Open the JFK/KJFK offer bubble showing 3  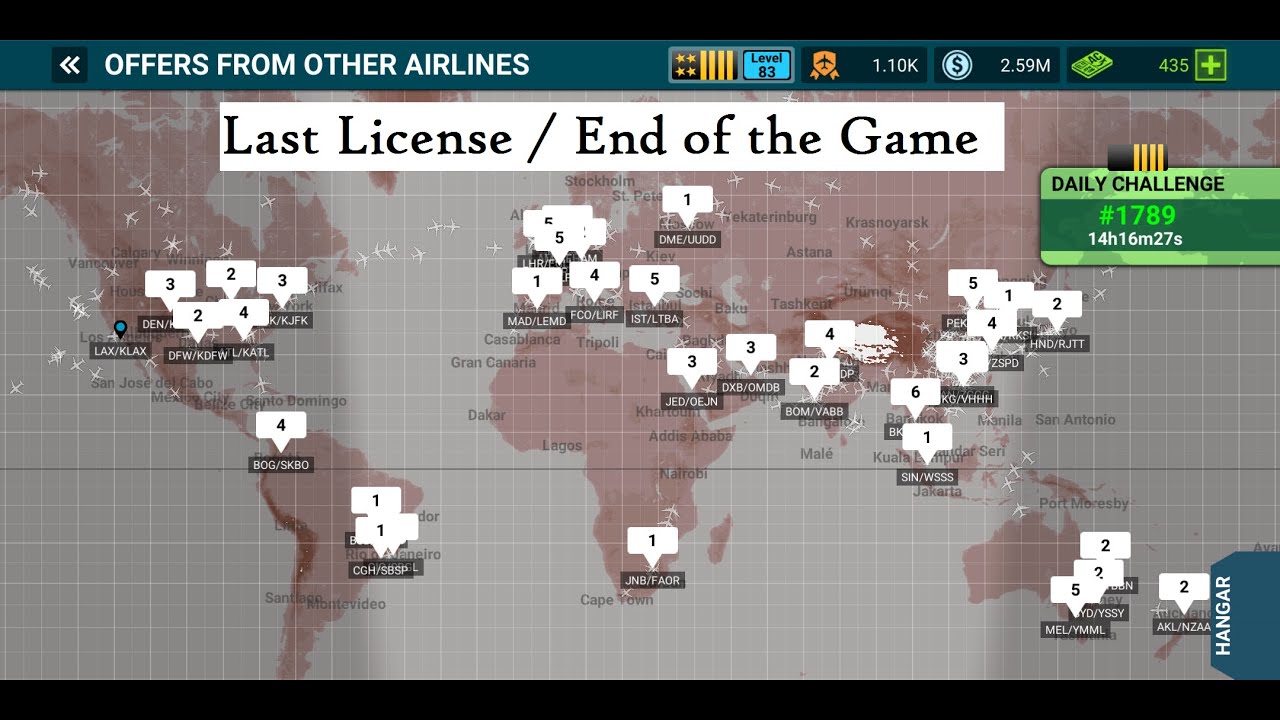point(282,284)
